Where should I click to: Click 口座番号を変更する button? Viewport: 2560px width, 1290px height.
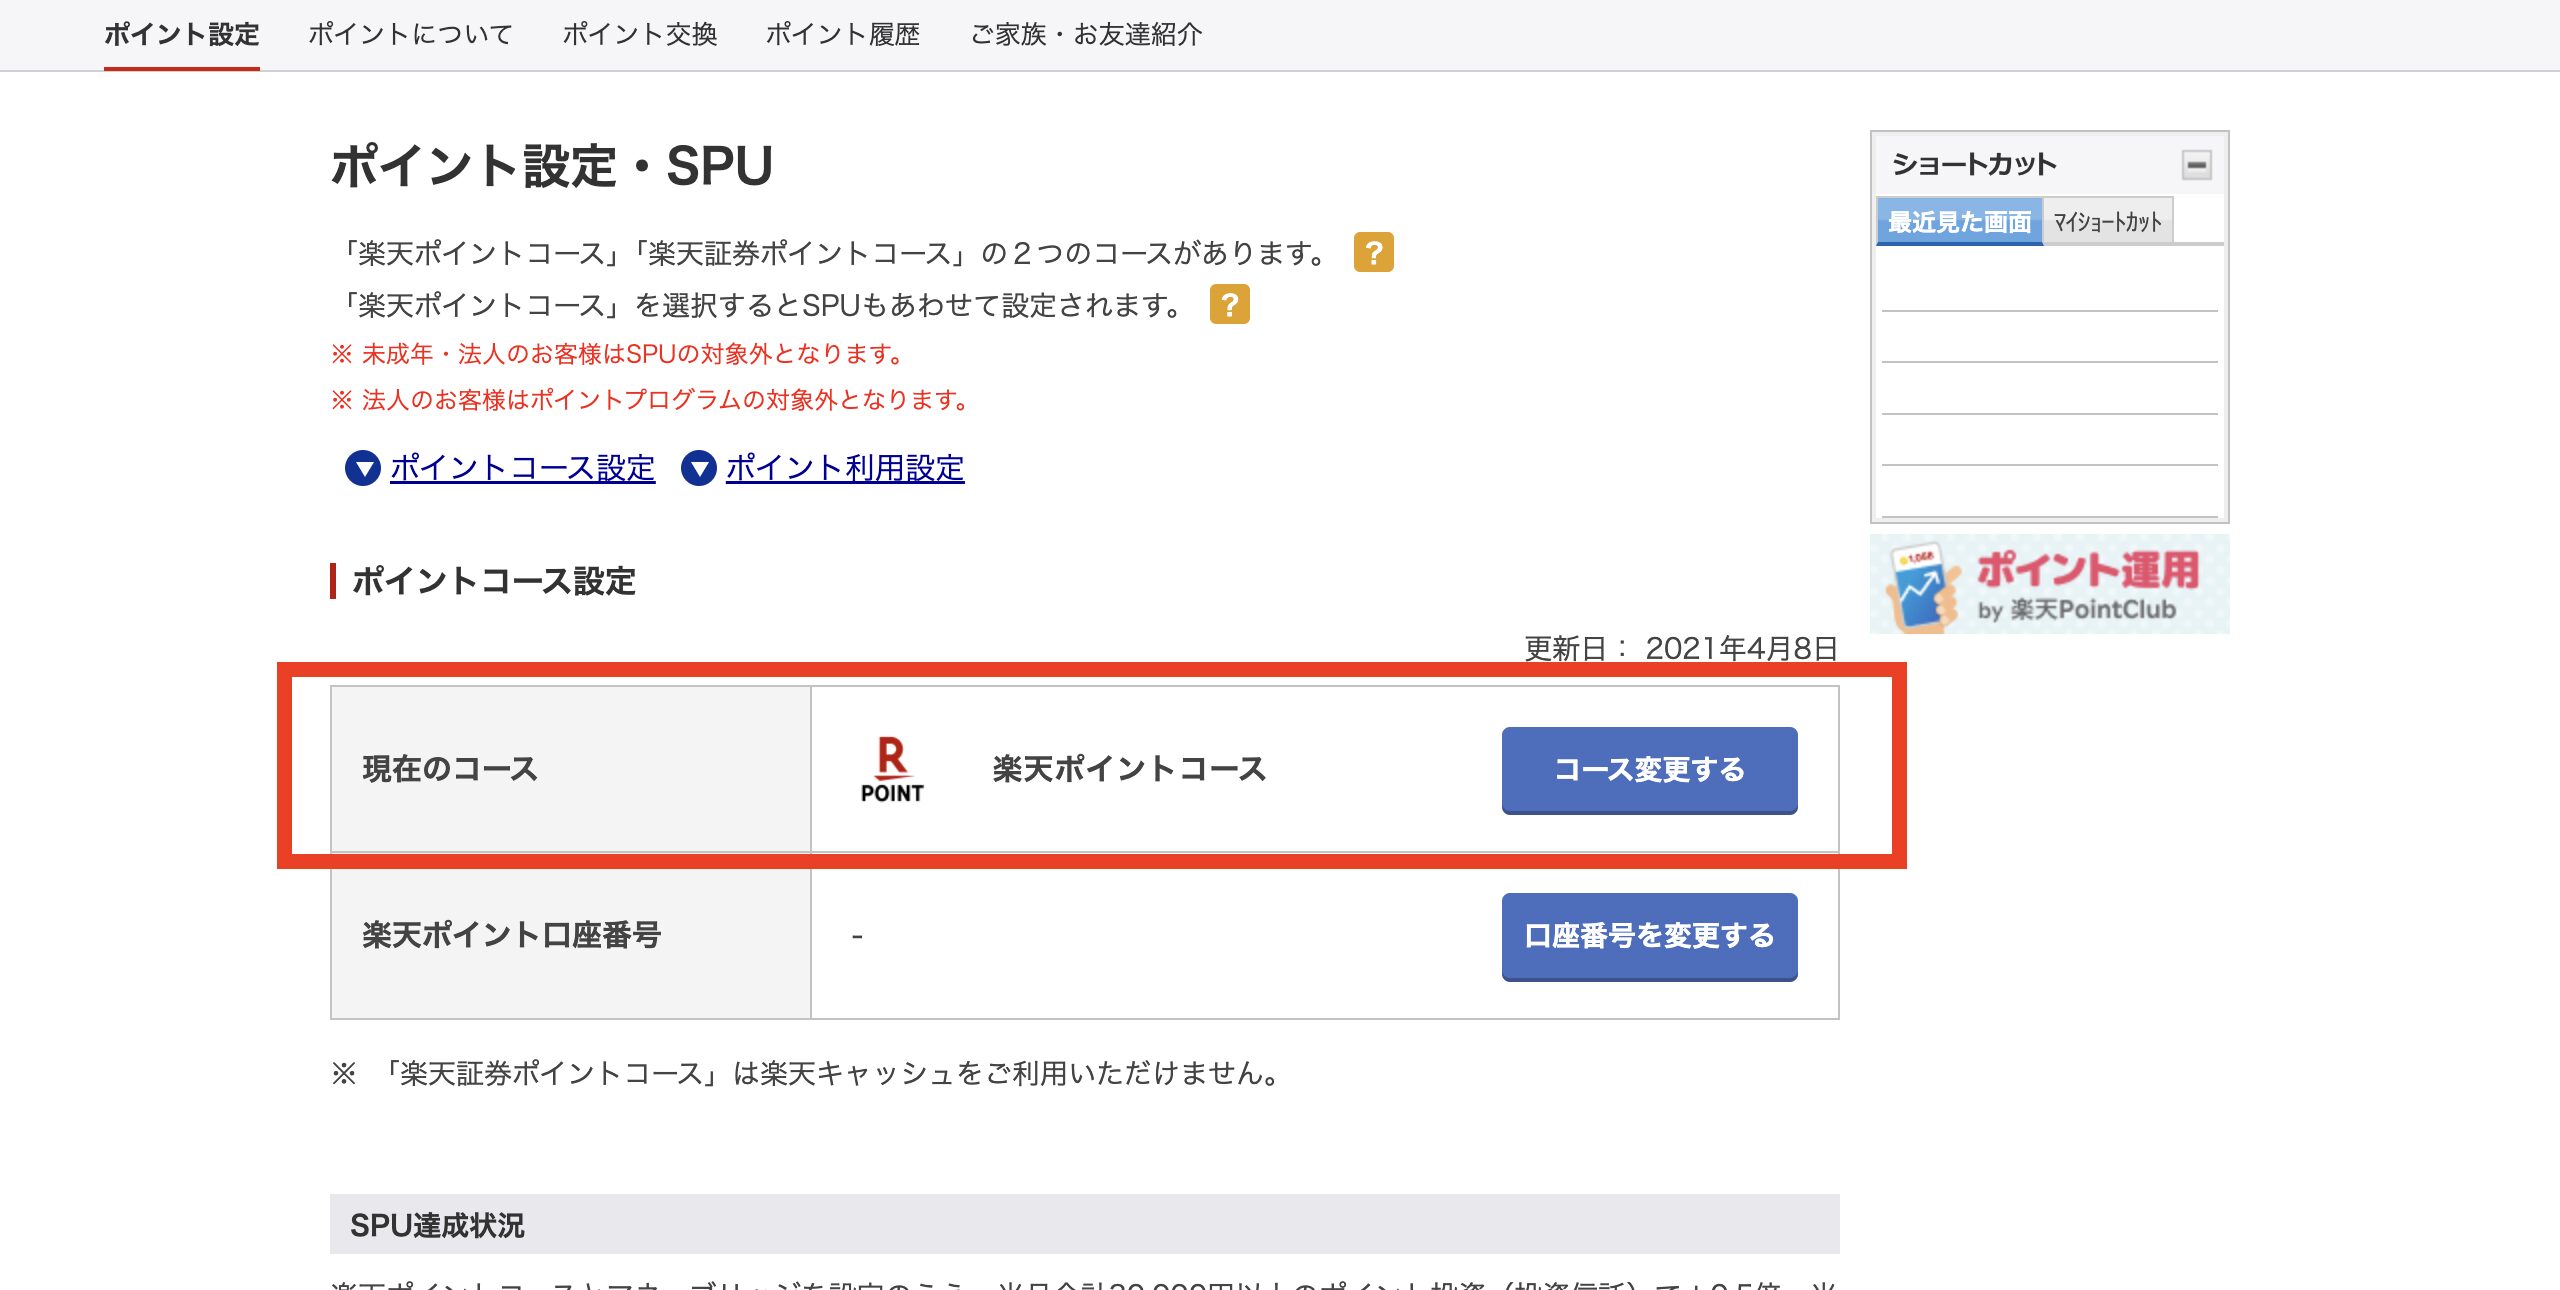1649,936
